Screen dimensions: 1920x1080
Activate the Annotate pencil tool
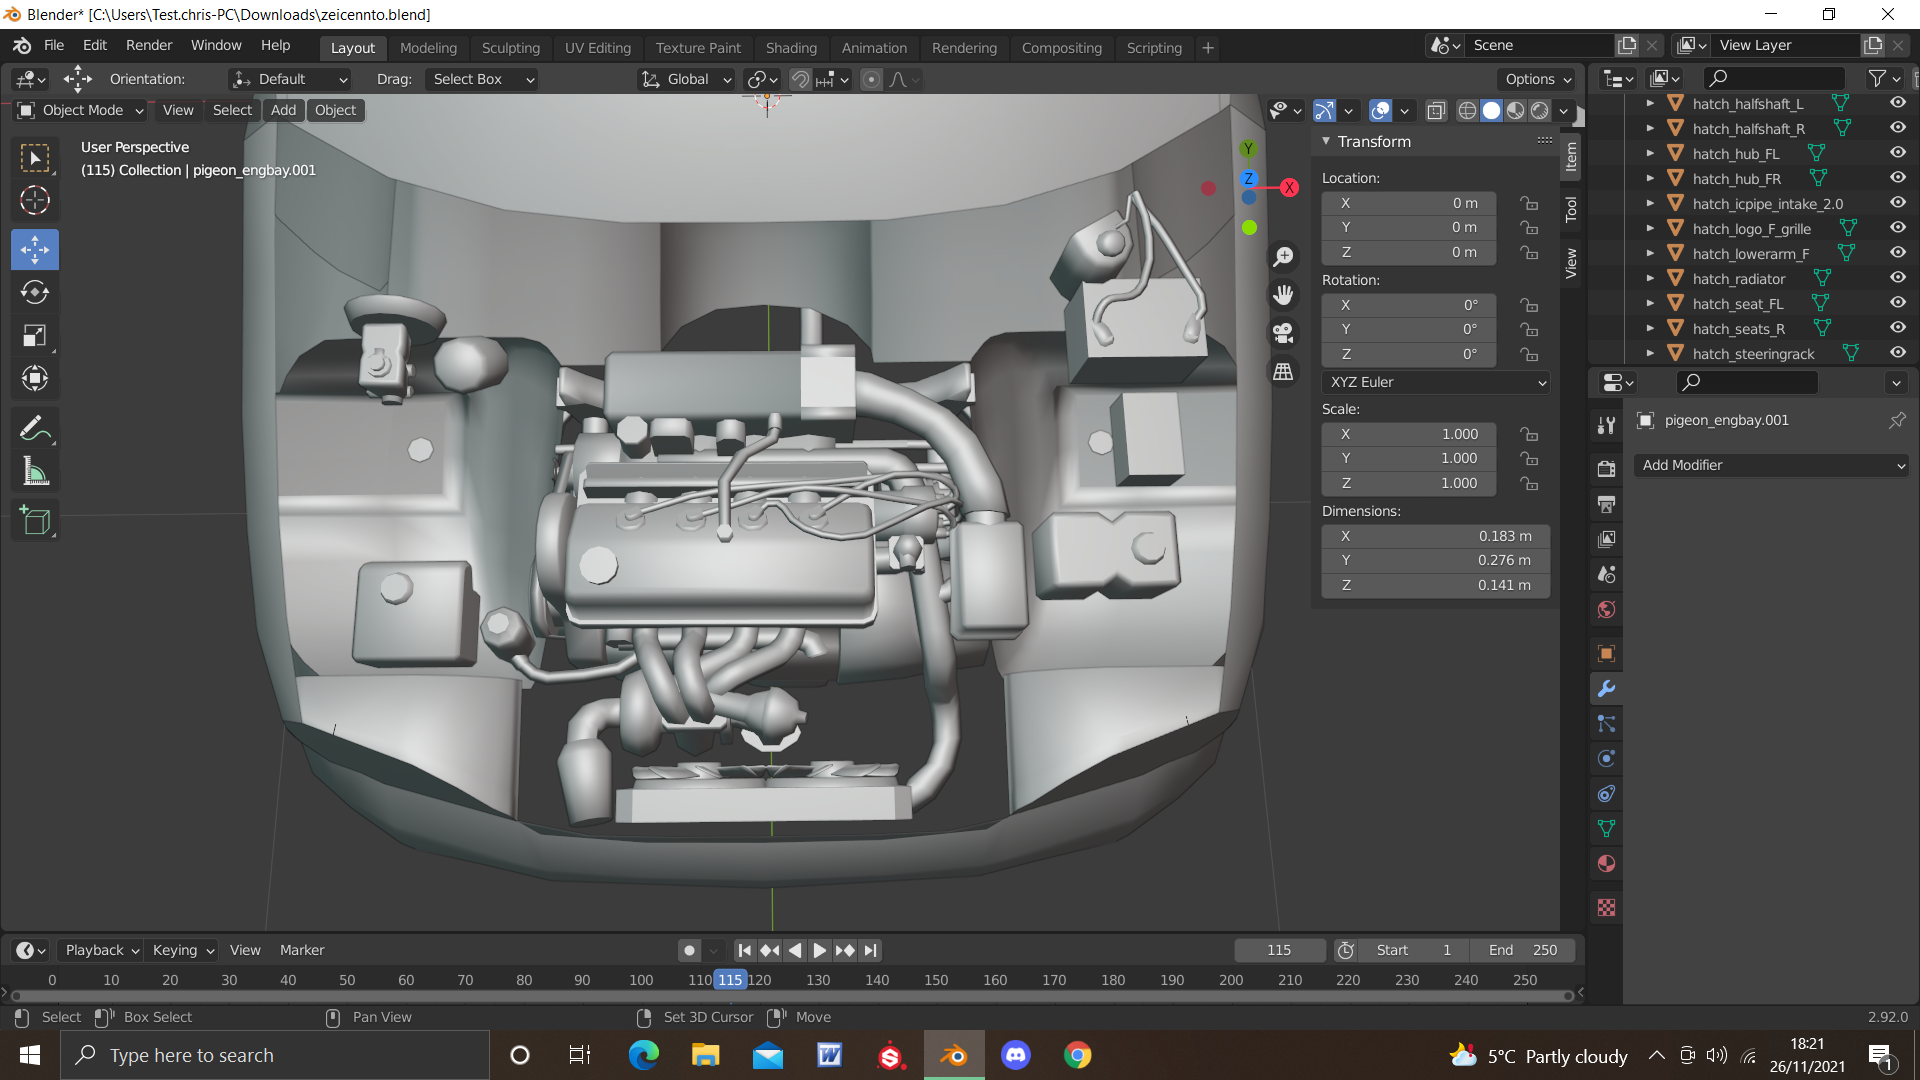point(35,429)
